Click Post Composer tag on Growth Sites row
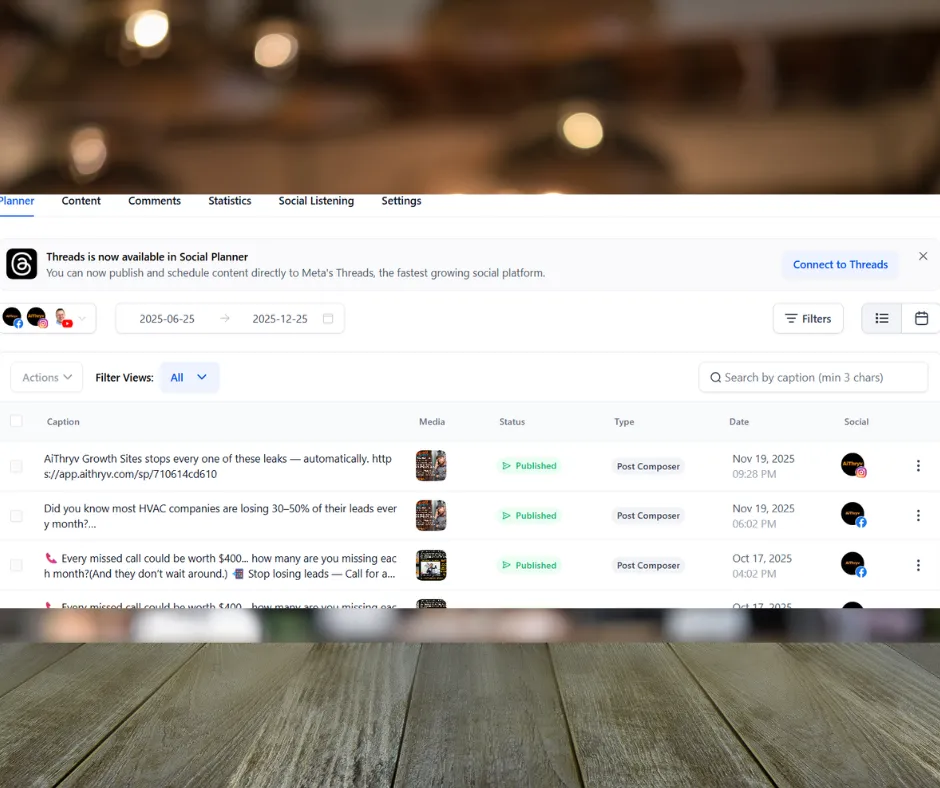 click(x=648, y=466)
